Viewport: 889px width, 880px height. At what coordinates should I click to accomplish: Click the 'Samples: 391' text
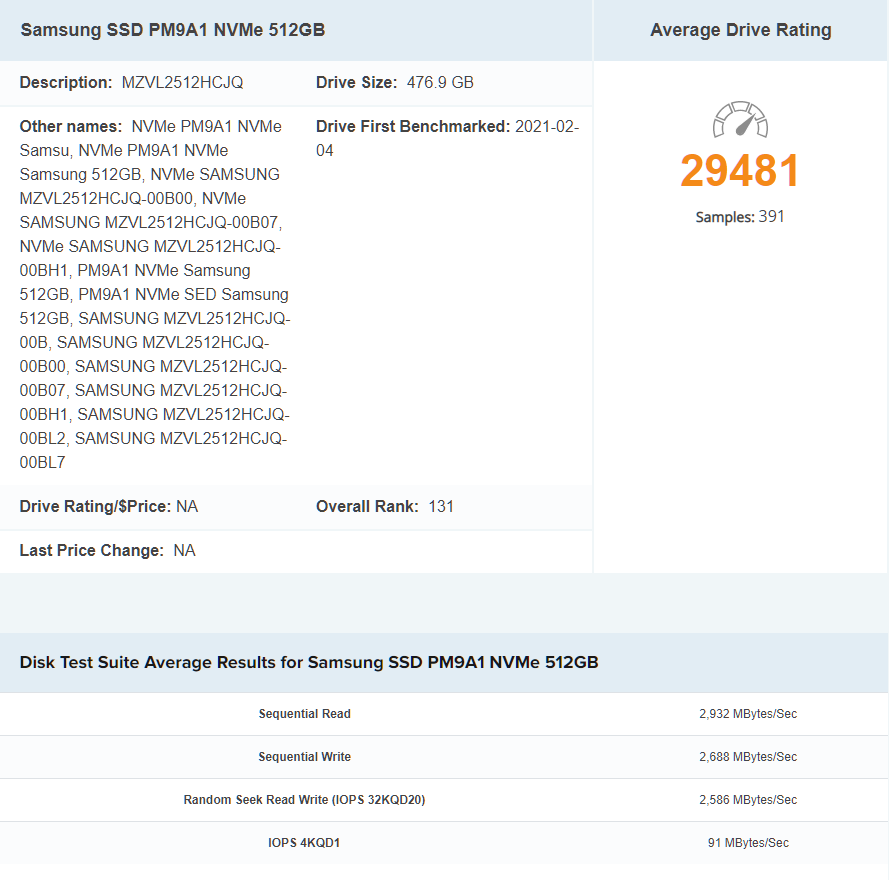740,217
